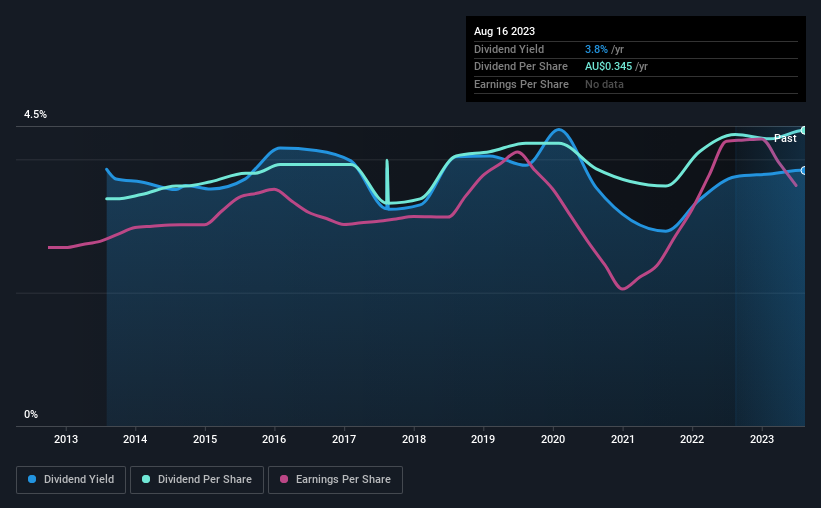Click the 4.5% y-axis label
The width and height of the screenshot is (821, 508).
36,114
